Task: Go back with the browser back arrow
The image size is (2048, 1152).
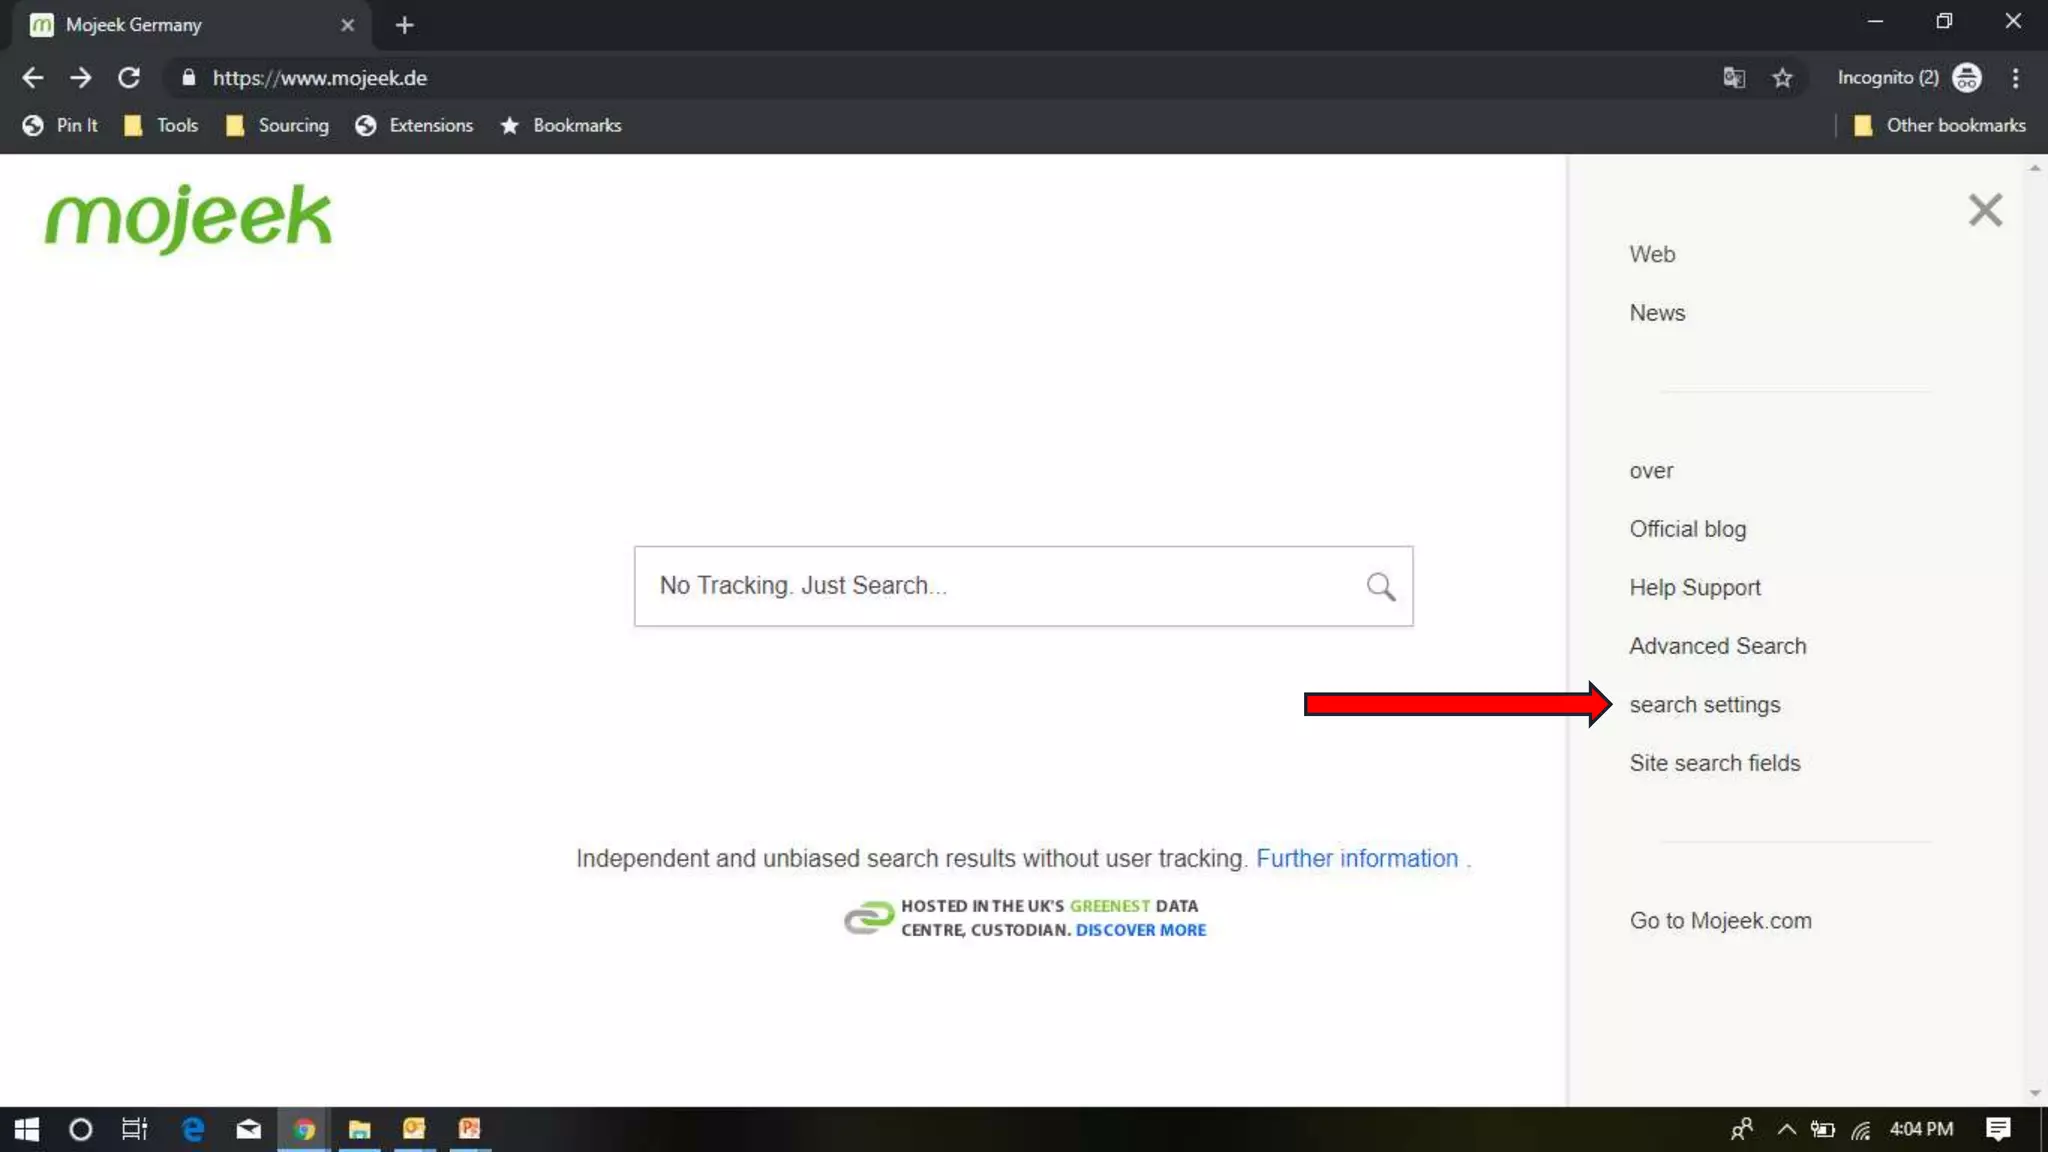Action: (x=32, y=78)
